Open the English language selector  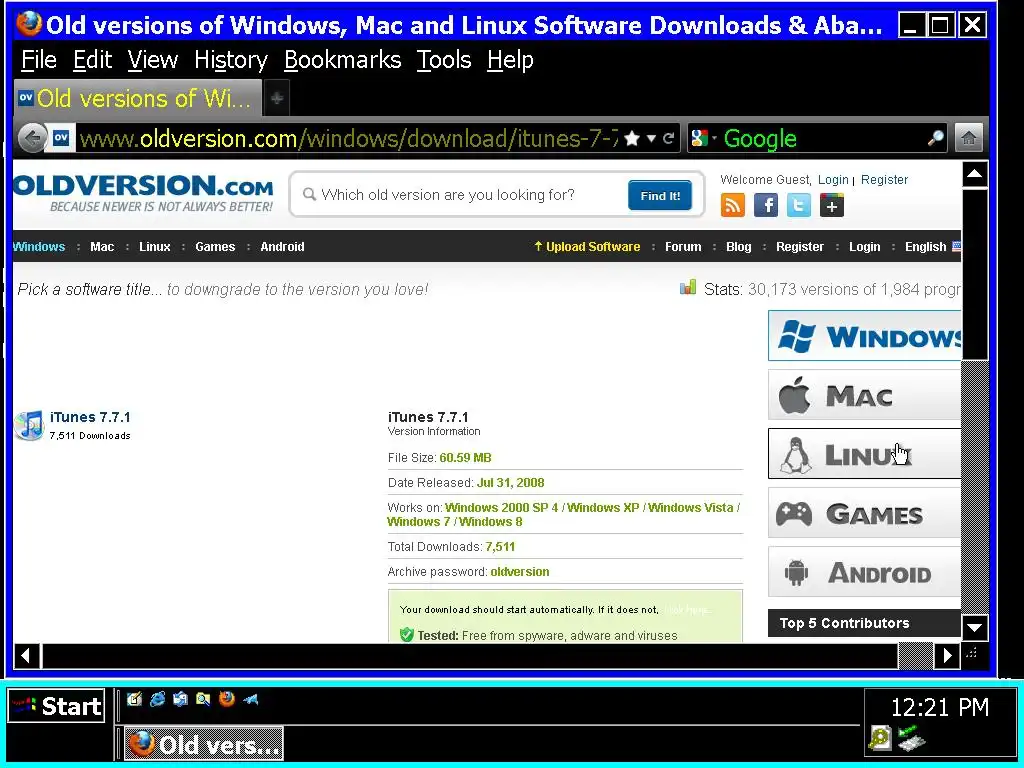(932, 246)
